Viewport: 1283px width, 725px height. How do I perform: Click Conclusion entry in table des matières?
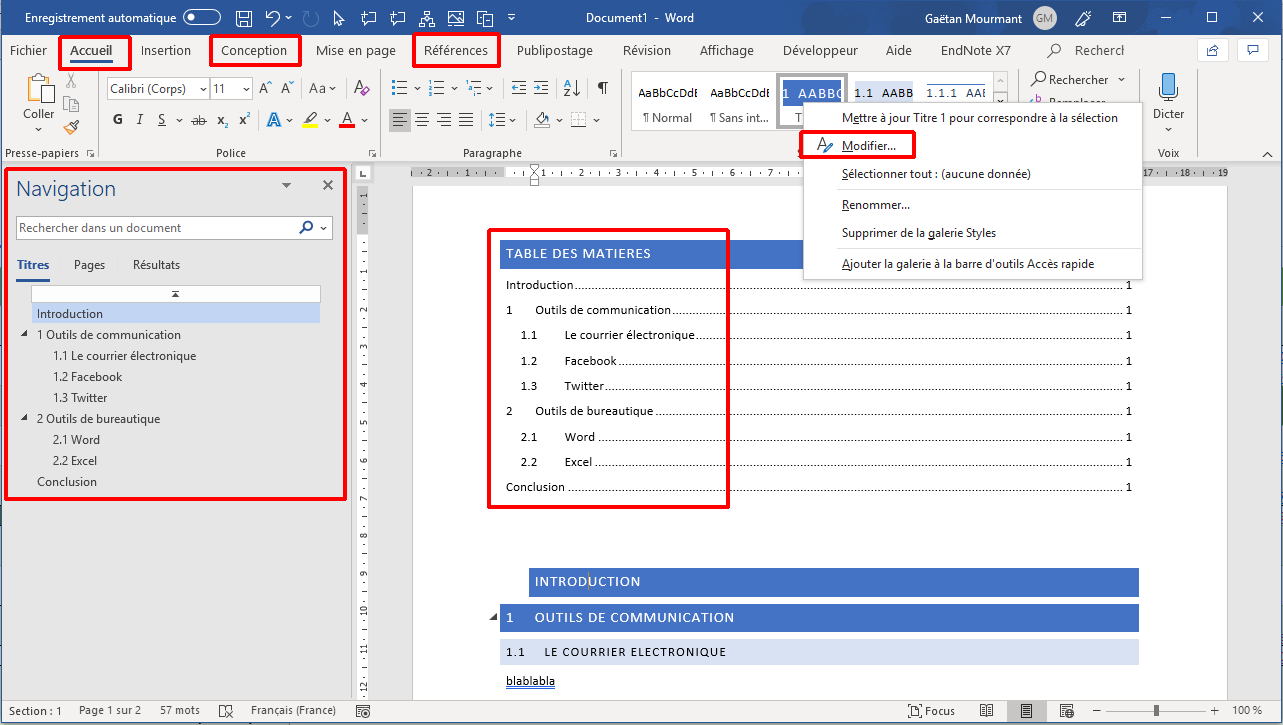[818, 487]
